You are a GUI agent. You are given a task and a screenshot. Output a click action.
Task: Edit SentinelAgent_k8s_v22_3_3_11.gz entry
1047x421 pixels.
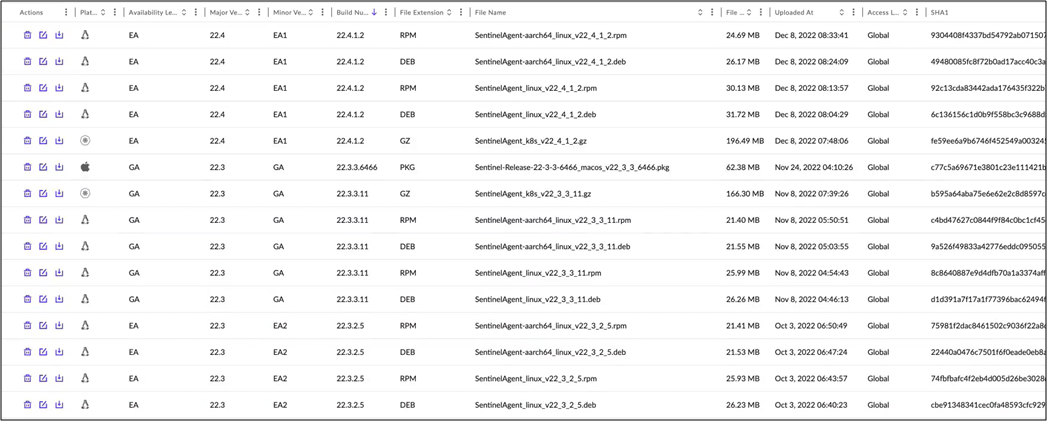click(x=43, y=194)
